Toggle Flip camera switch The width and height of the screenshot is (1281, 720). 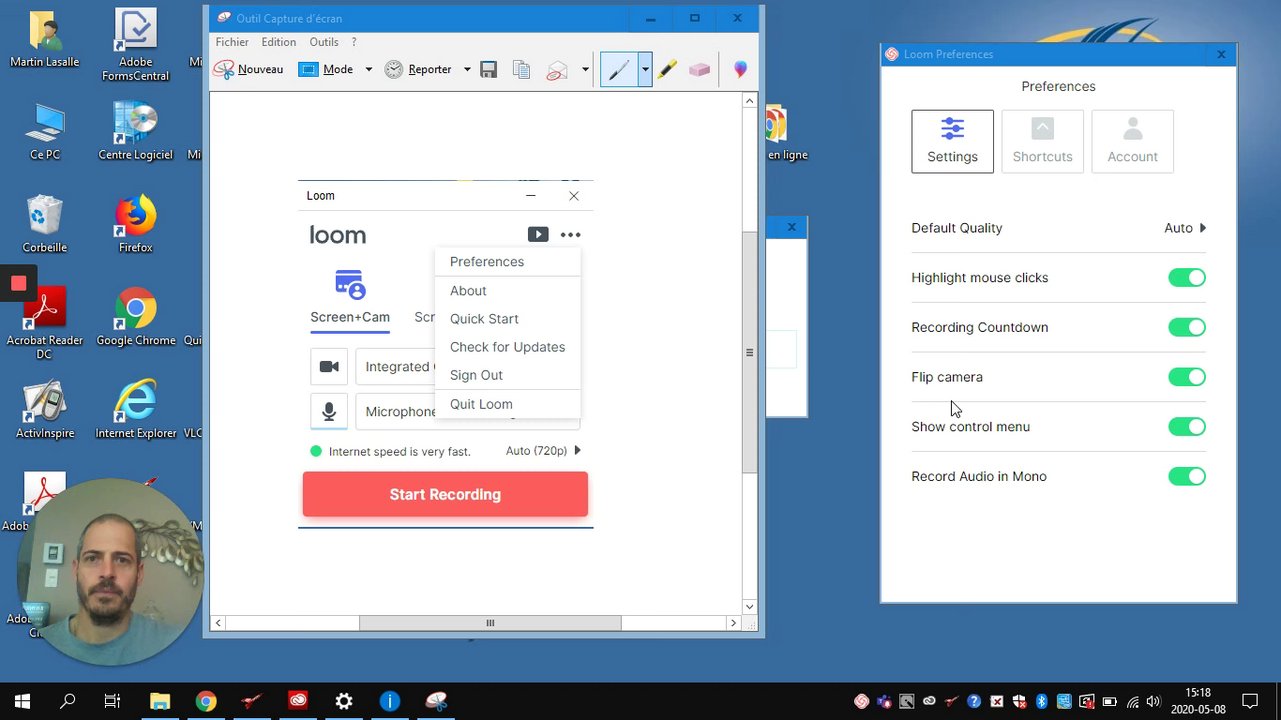coord(1187,377)
